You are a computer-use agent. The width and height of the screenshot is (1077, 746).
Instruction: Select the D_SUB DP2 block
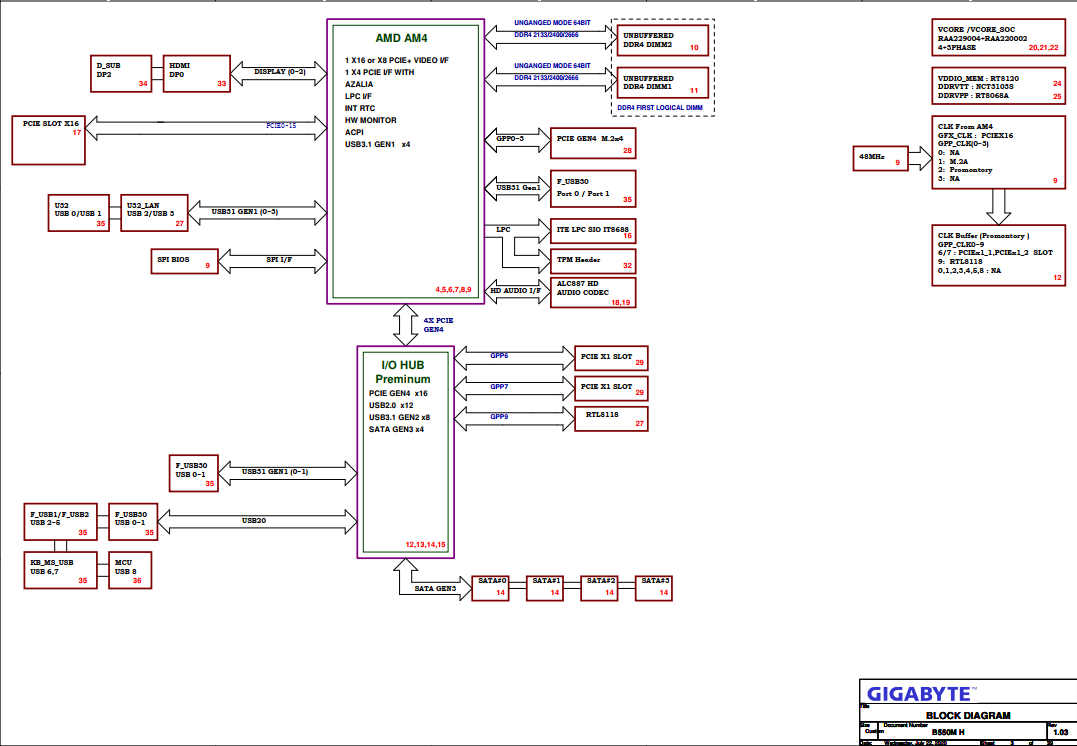tap(121, 74)
